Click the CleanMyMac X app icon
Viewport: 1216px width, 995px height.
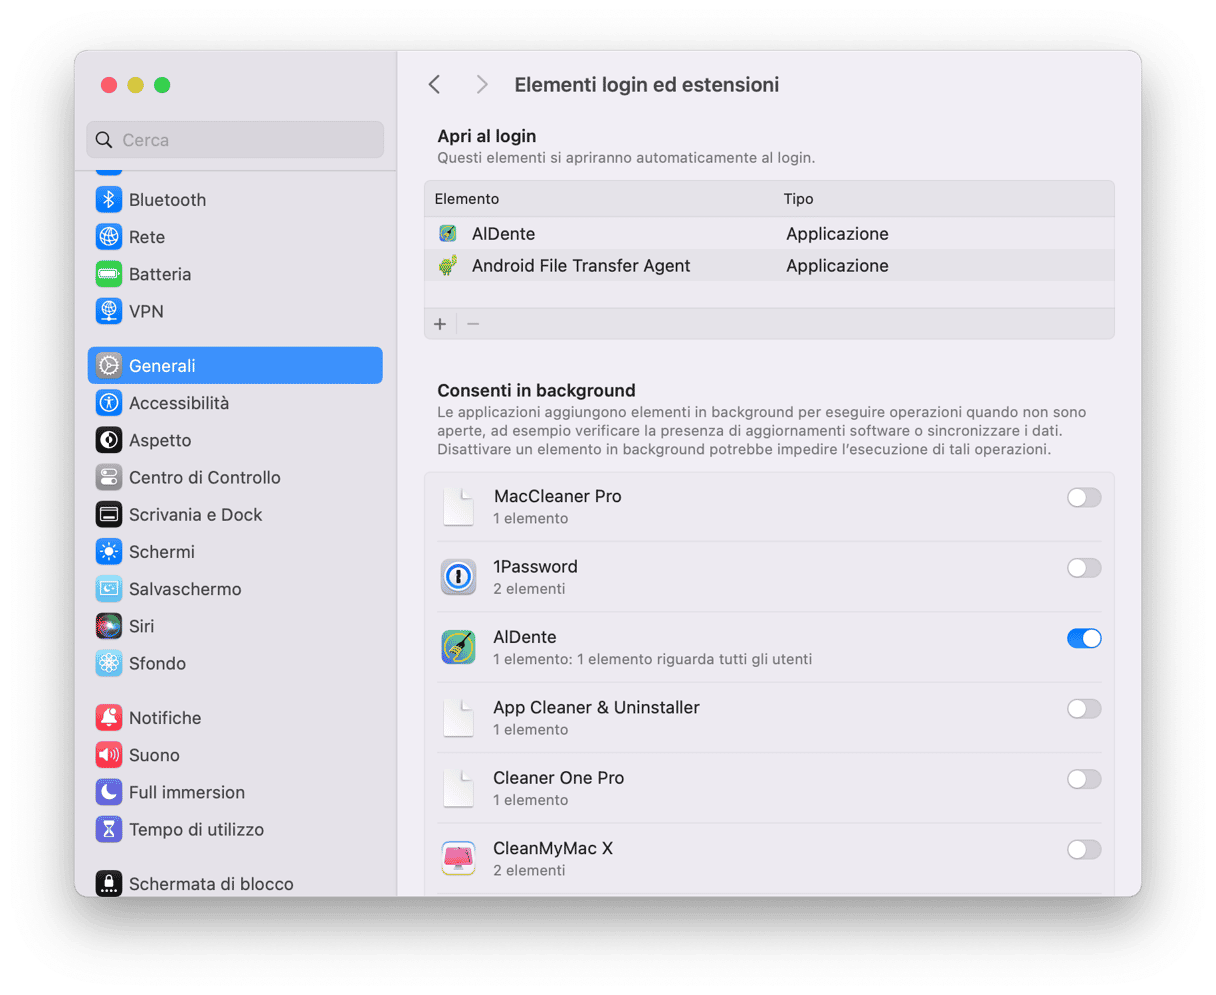coord(458,859)
